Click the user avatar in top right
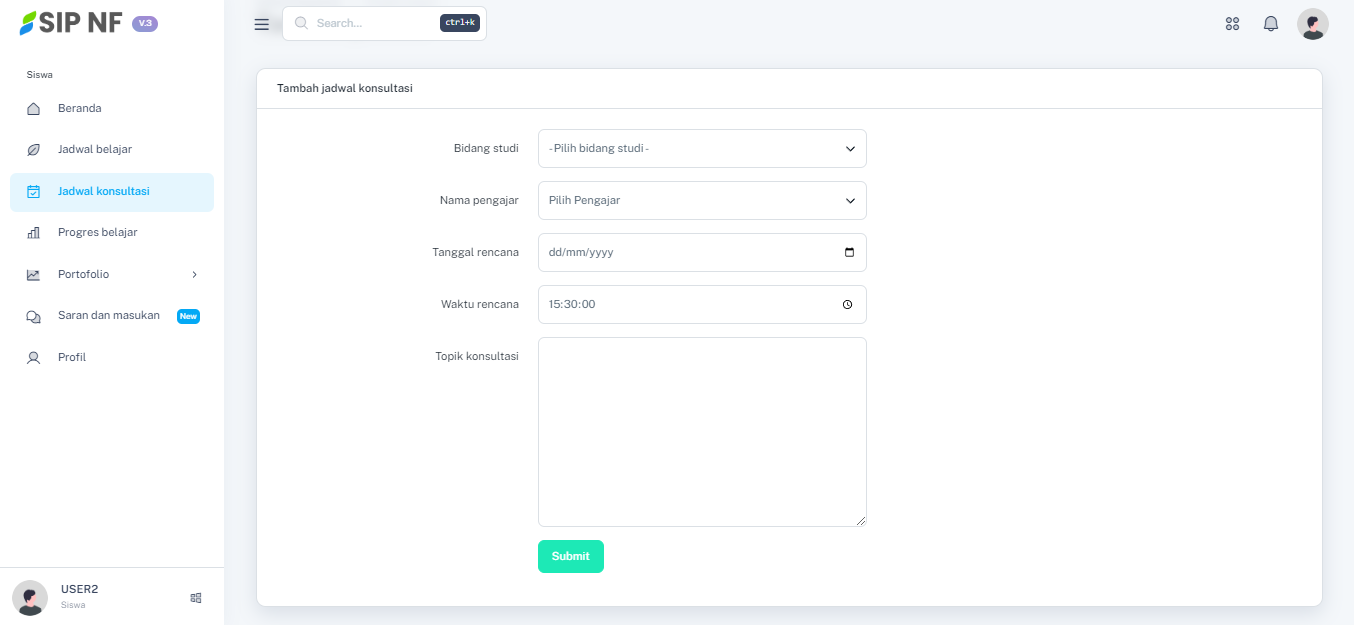This screenshot has height=625, width=1354. pos(1312,24)
